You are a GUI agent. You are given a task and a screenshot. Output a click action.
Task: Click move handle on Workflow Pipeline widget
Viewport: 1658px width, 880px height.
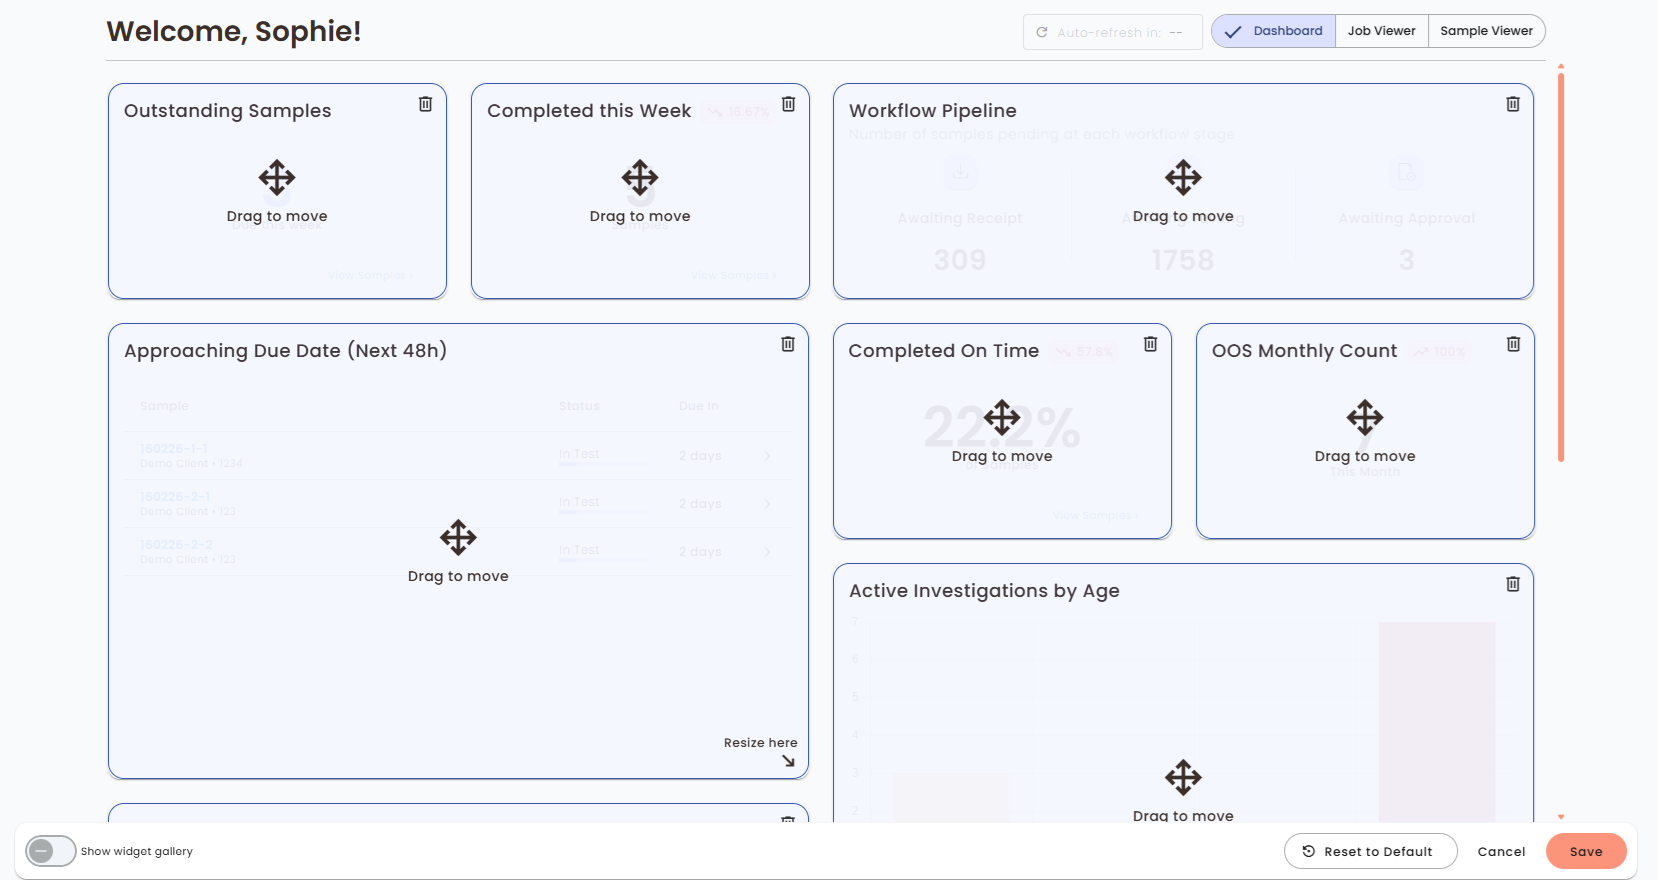(1183, 178)
